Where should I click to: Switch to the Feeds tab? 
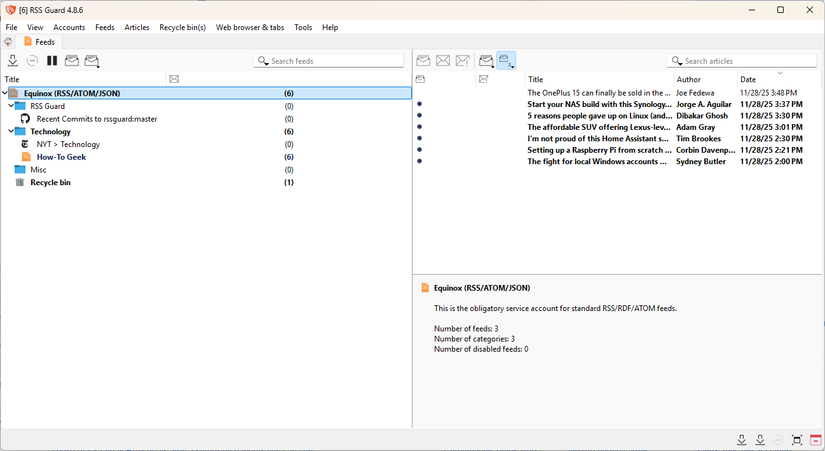click(x=39, y=42)
